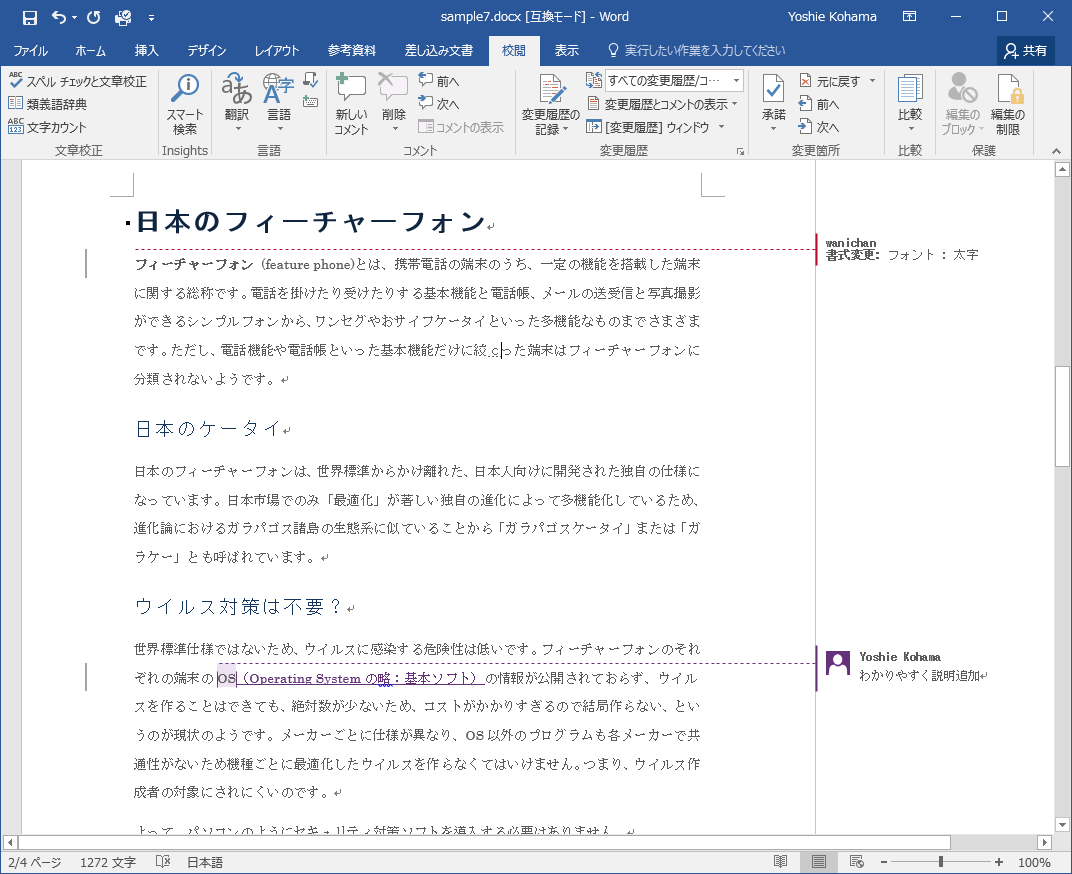Viewport: 1072px width, 874px height.
Task: Click the Share (共有) button
Action: click(x=1026, y=50)
